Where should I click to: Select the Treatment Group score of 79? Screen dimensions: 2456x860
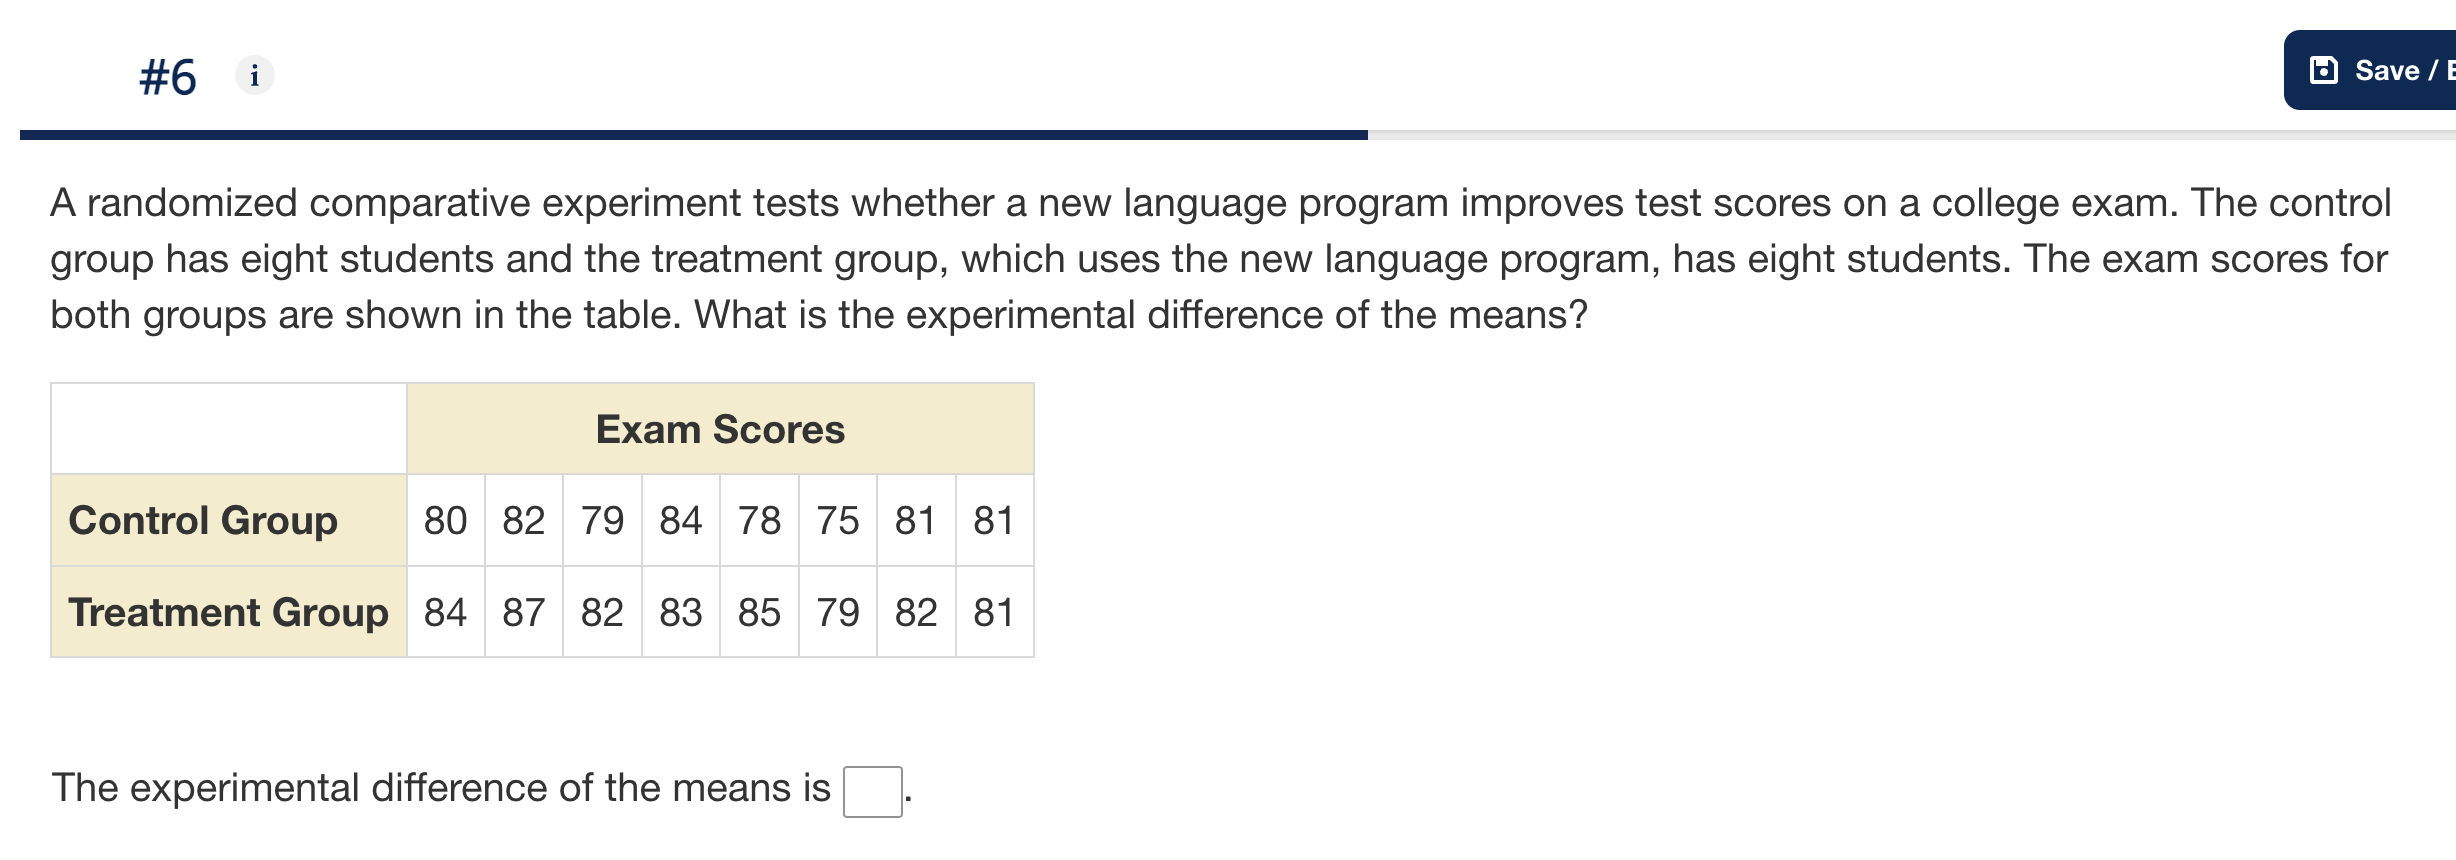[x=837, y=613]
